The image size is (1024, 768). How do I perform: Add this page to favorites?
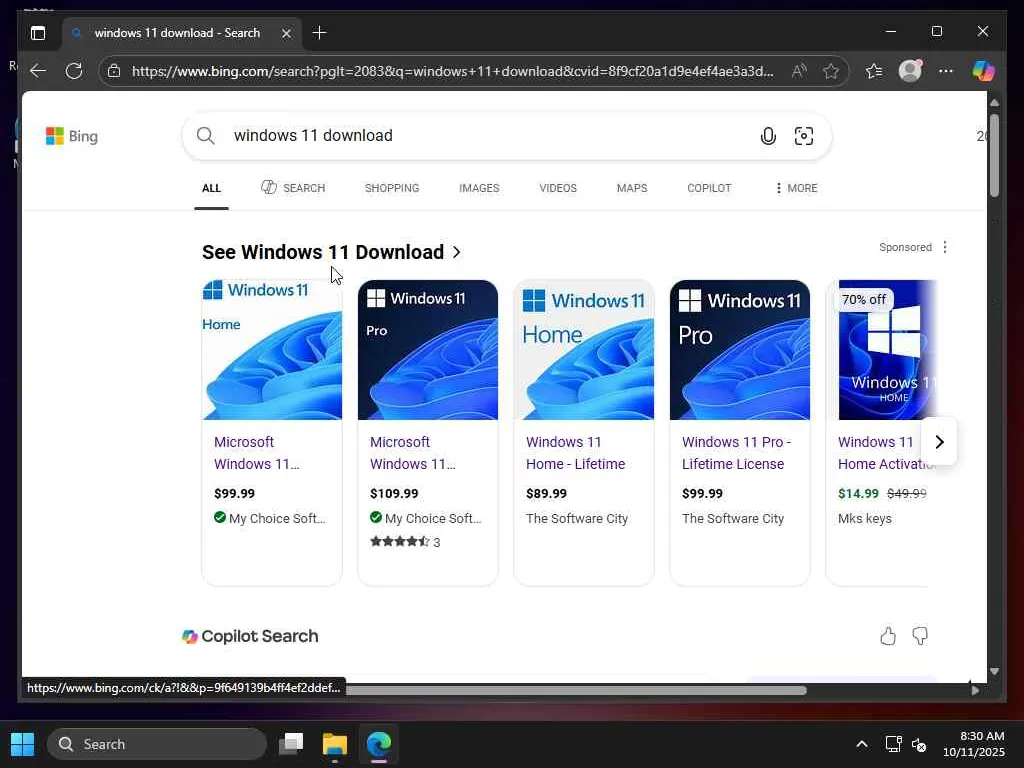(831, 71)
